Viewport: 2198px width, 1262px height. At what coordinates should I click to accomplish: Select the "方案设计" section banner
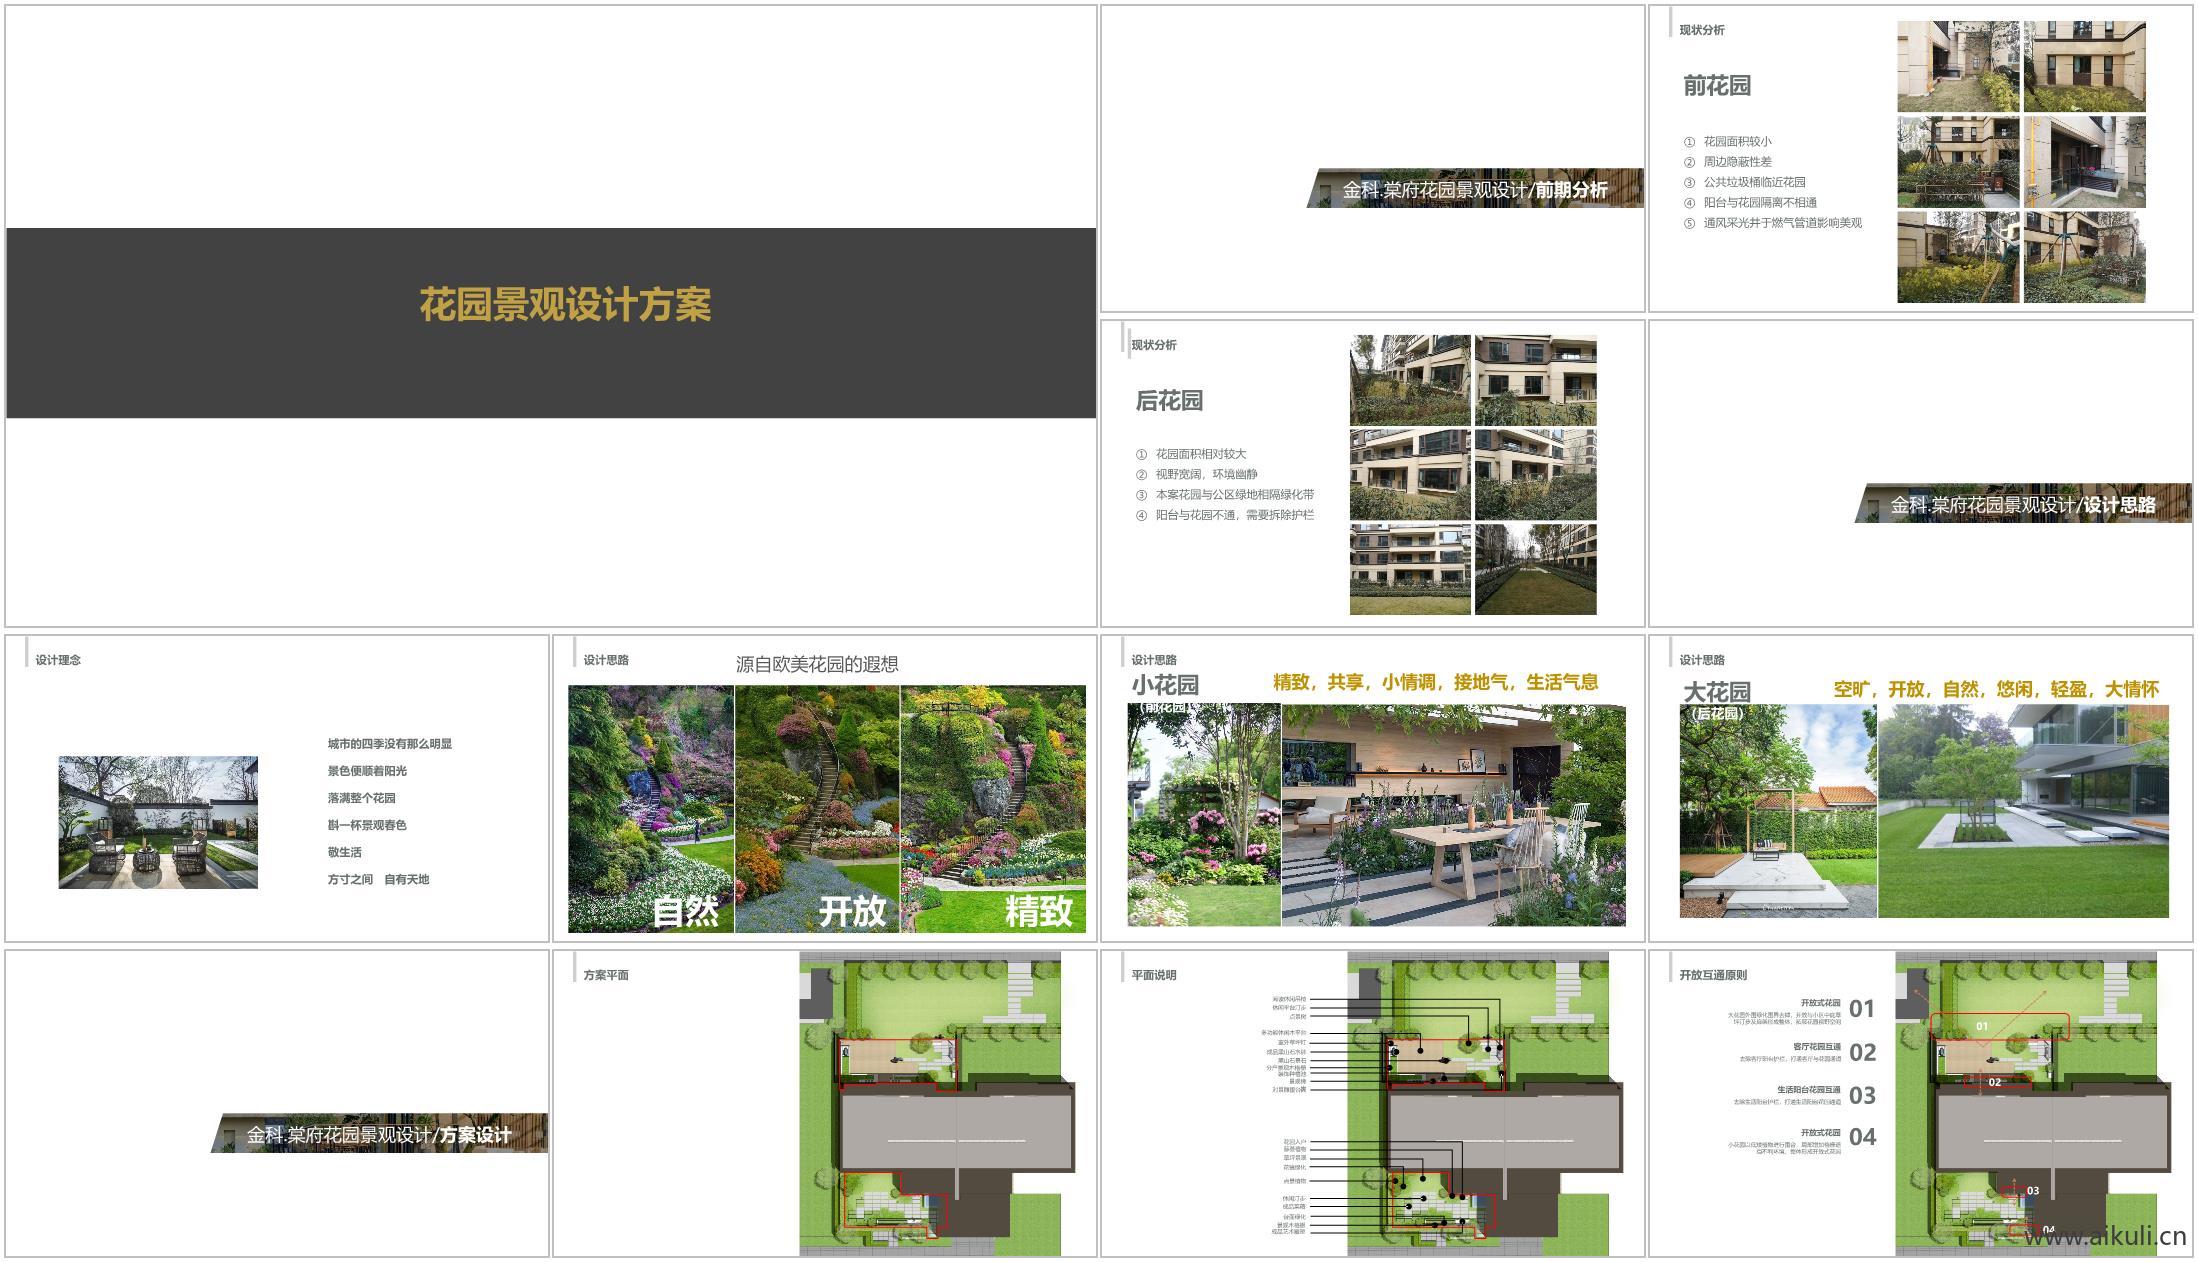tap(375, 1133)
